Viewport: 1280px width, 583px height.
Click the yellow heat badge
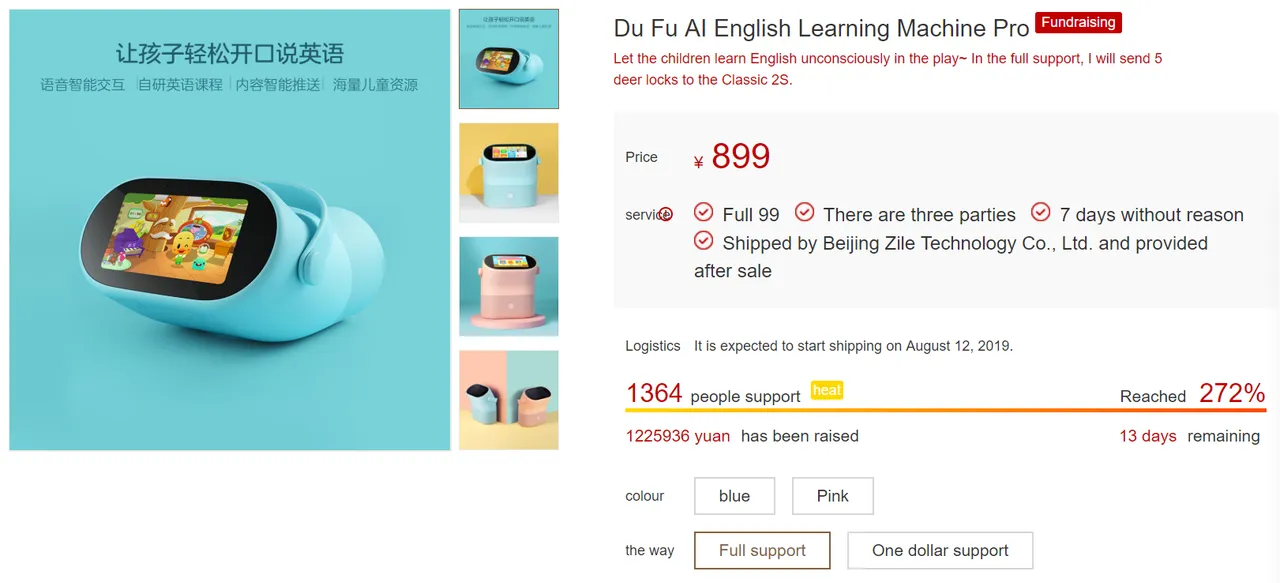pyautogui.click(x=827, y=390)
